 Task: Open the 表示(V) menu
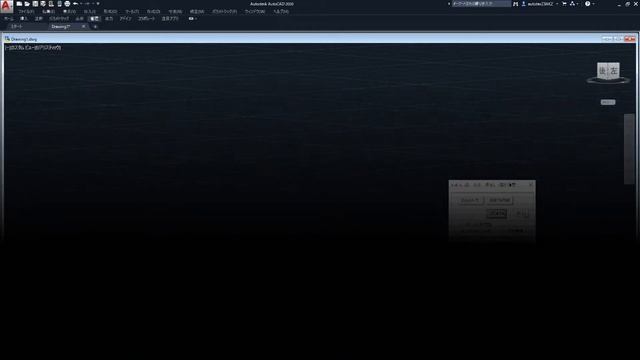coord(69,11)
